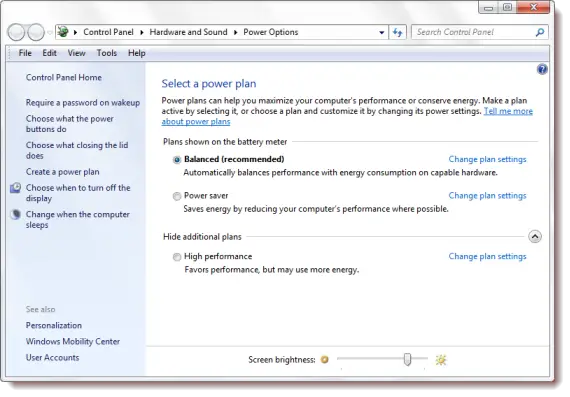
Task: Open the Tools menu
Action: [107, 53]
